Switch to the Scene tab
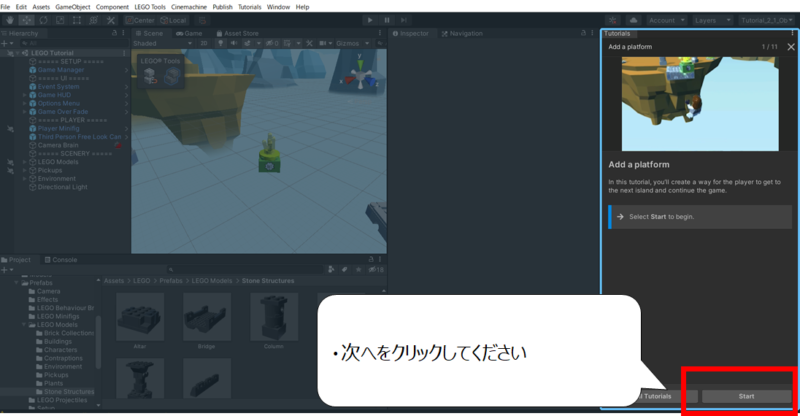Image resolution: width=800 pixels, height=416 pixels. tap(149, 33)
